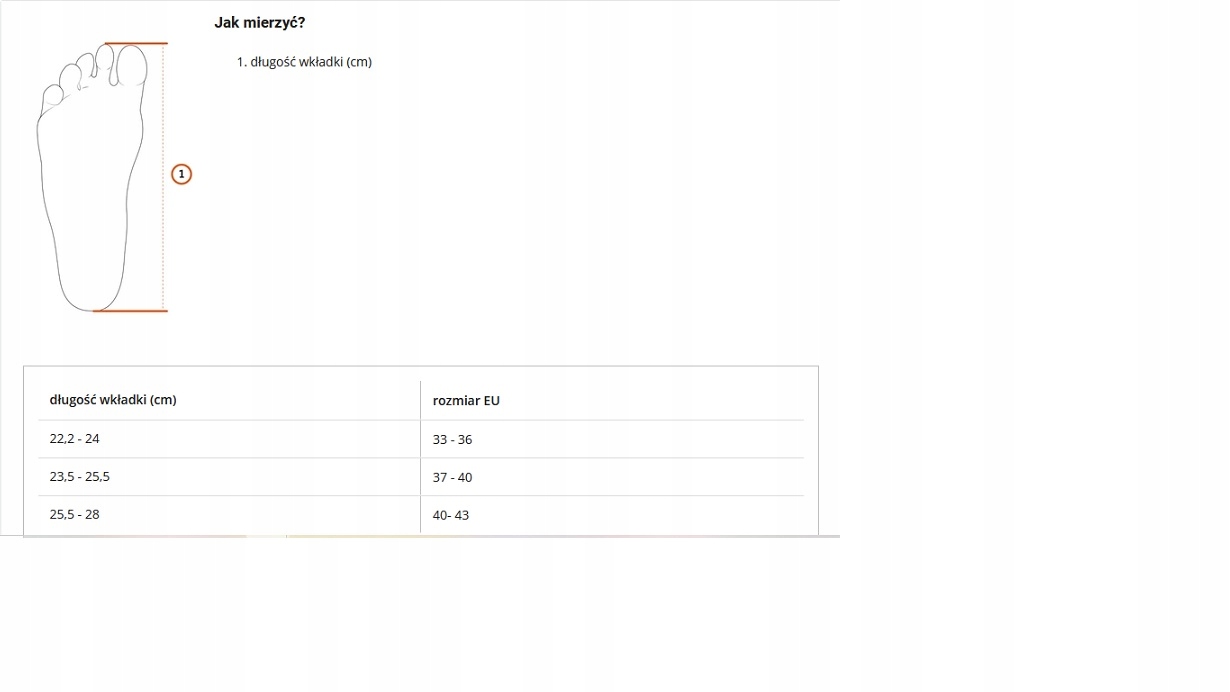Viewport: 1230px width, 692px height.
Task: Click the "Jak mierzyć?" heading
Action: 259,22
